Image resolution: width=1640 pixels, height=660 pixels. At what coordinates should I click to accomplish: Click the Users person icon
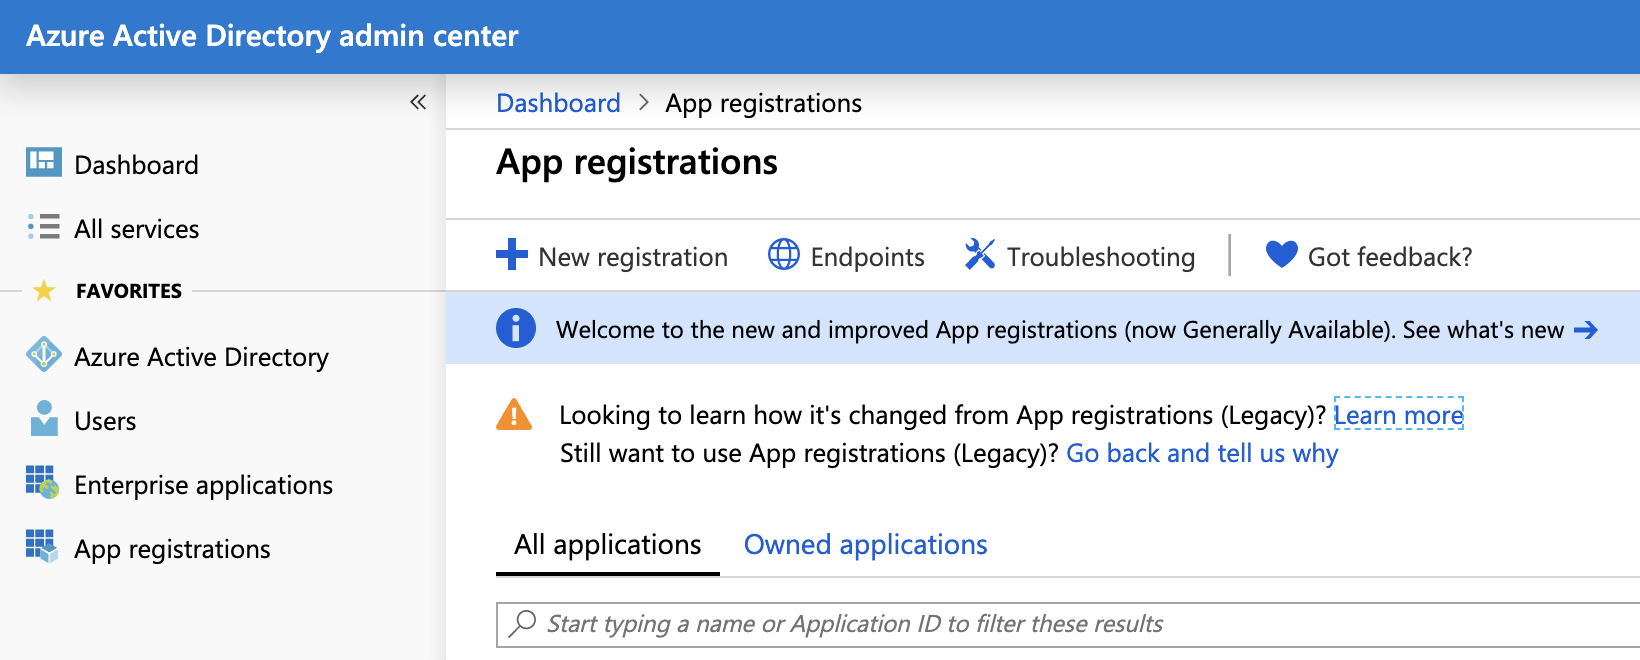click(x=43, y=418)
